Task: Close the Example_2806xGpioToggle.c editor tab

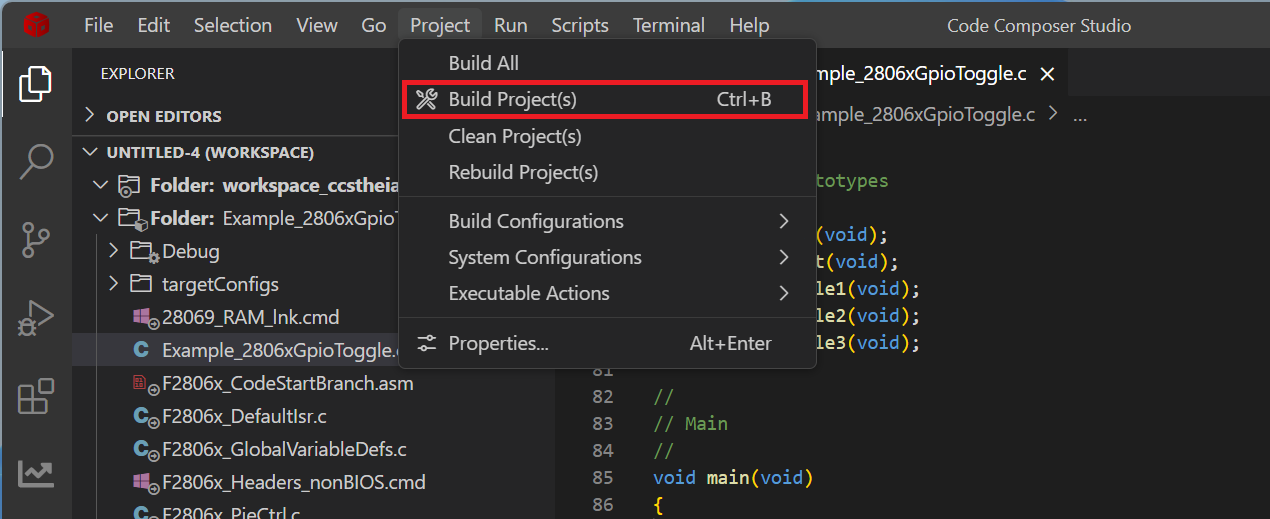Action: click(1048, 74)
